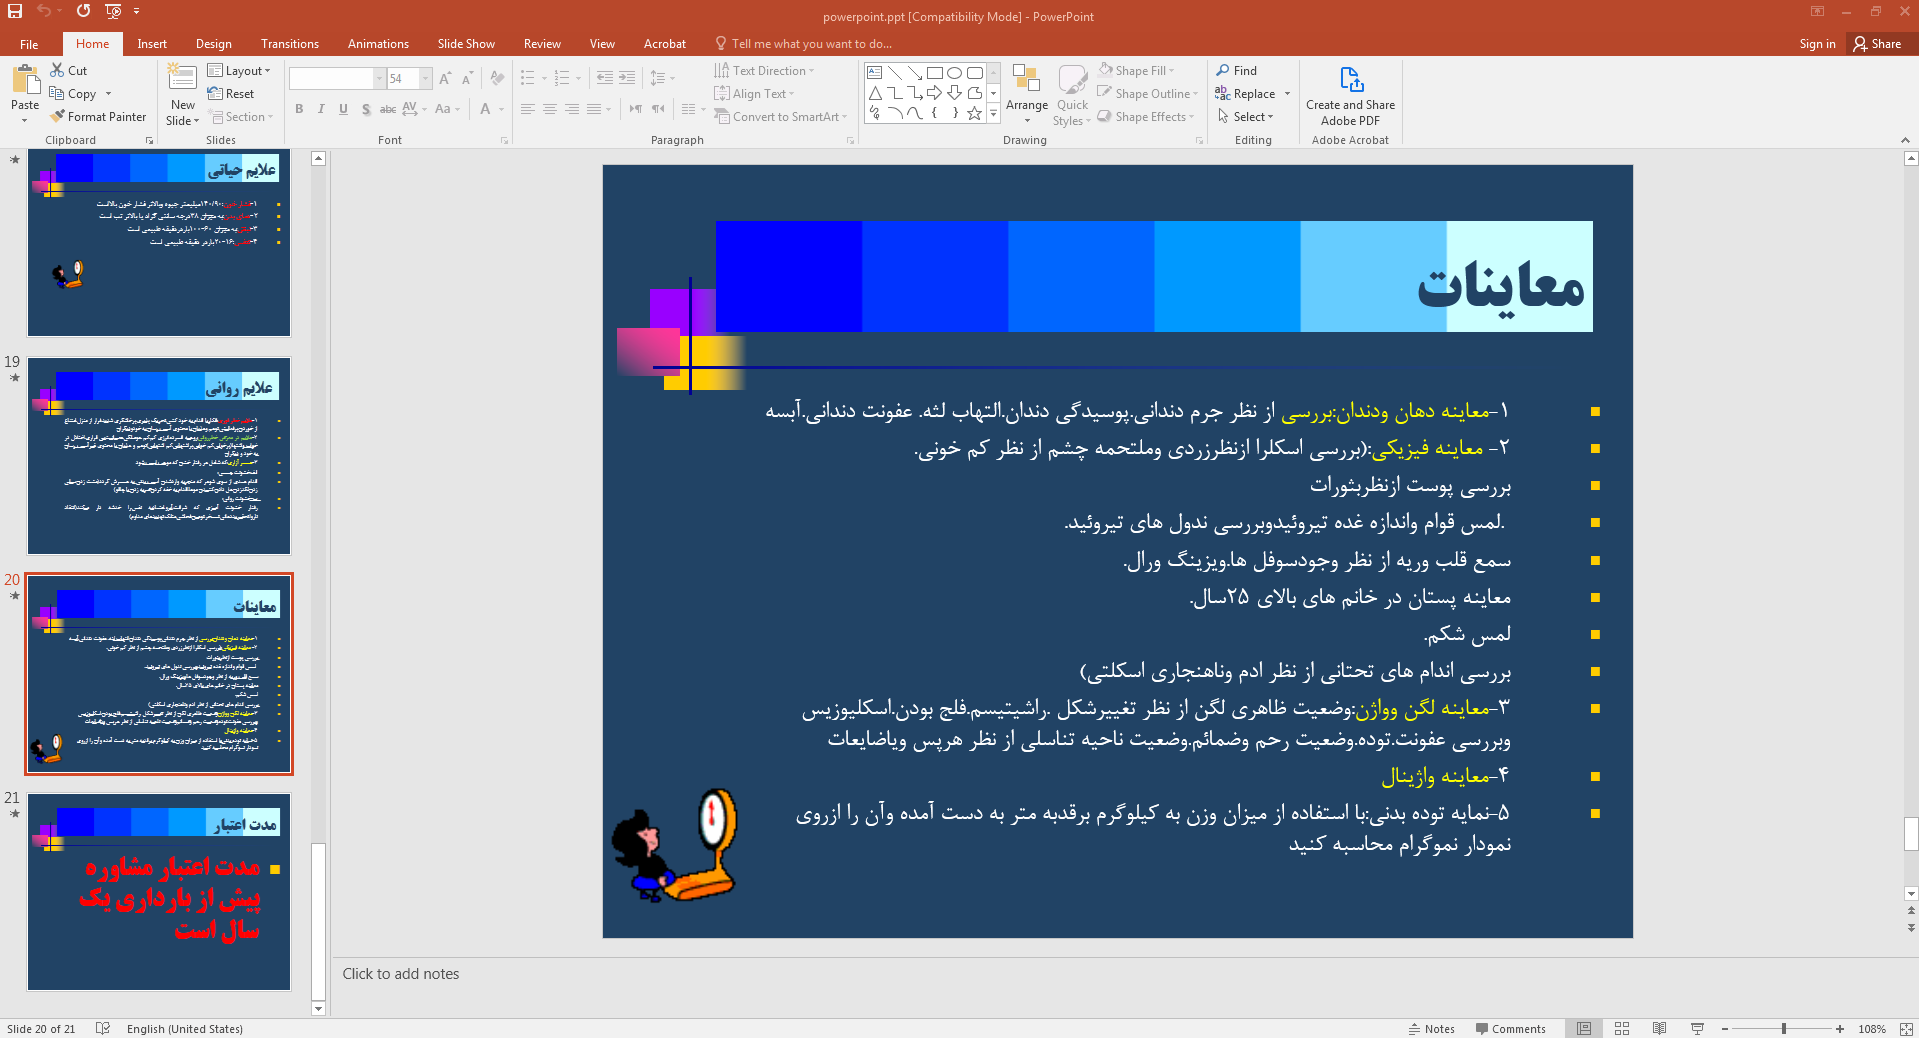Select the Format Painter tool

pyautogui.click(x=98, y=116)
